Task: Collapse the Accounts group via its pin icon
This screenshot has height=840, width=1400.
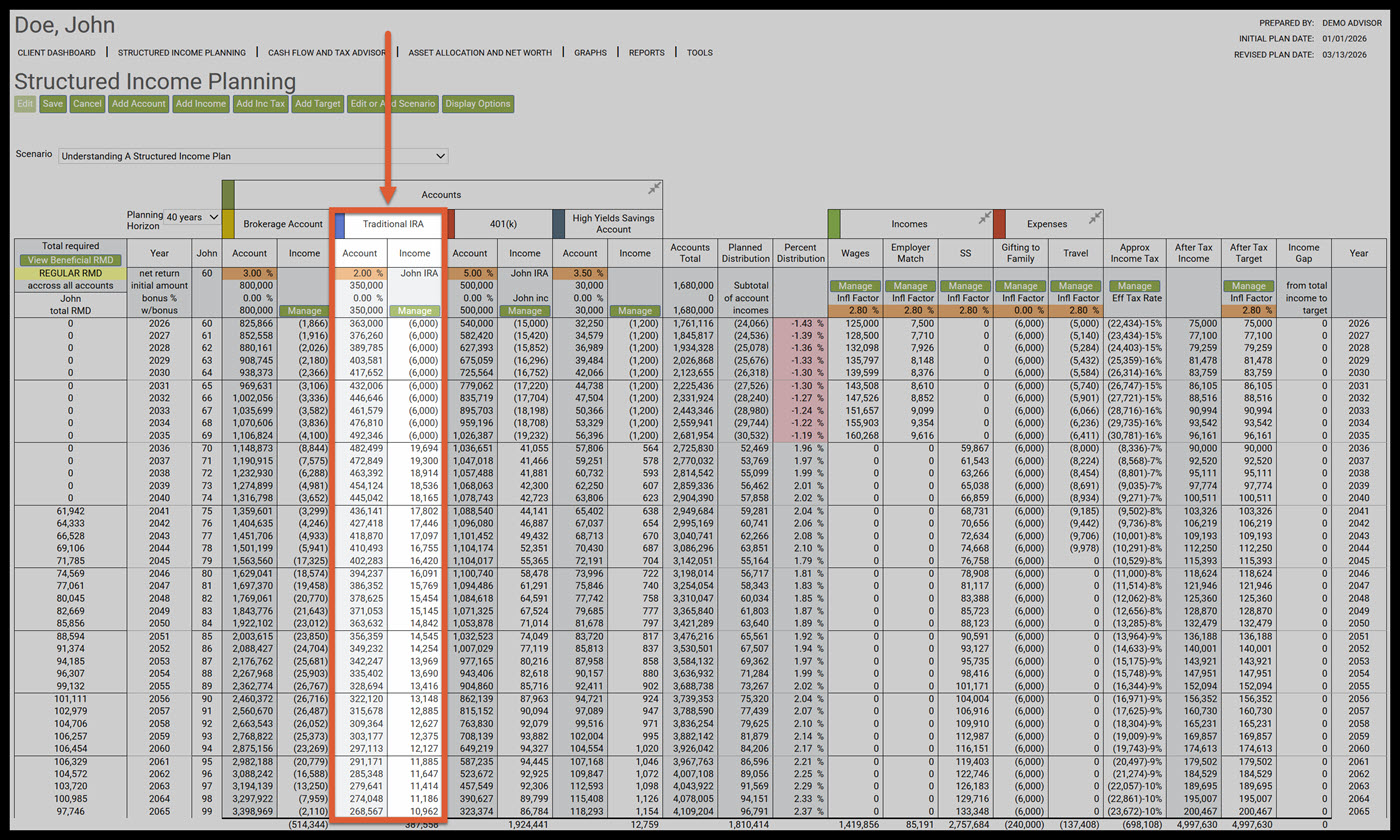Action: (x=654, y=188)
